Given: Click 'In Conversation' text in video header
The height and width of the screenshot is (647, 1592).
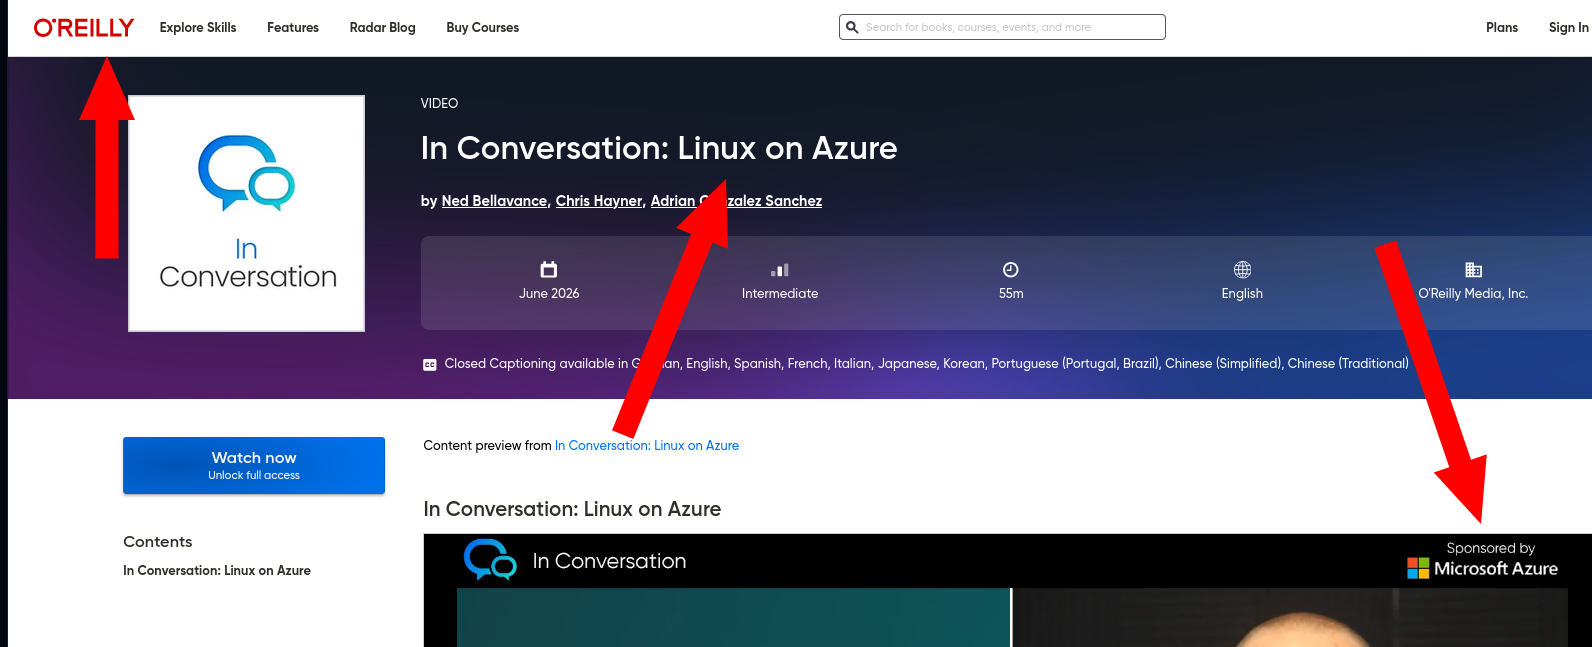Looking at the screenshot, I should pyautogui.click(x=609, y=561).
